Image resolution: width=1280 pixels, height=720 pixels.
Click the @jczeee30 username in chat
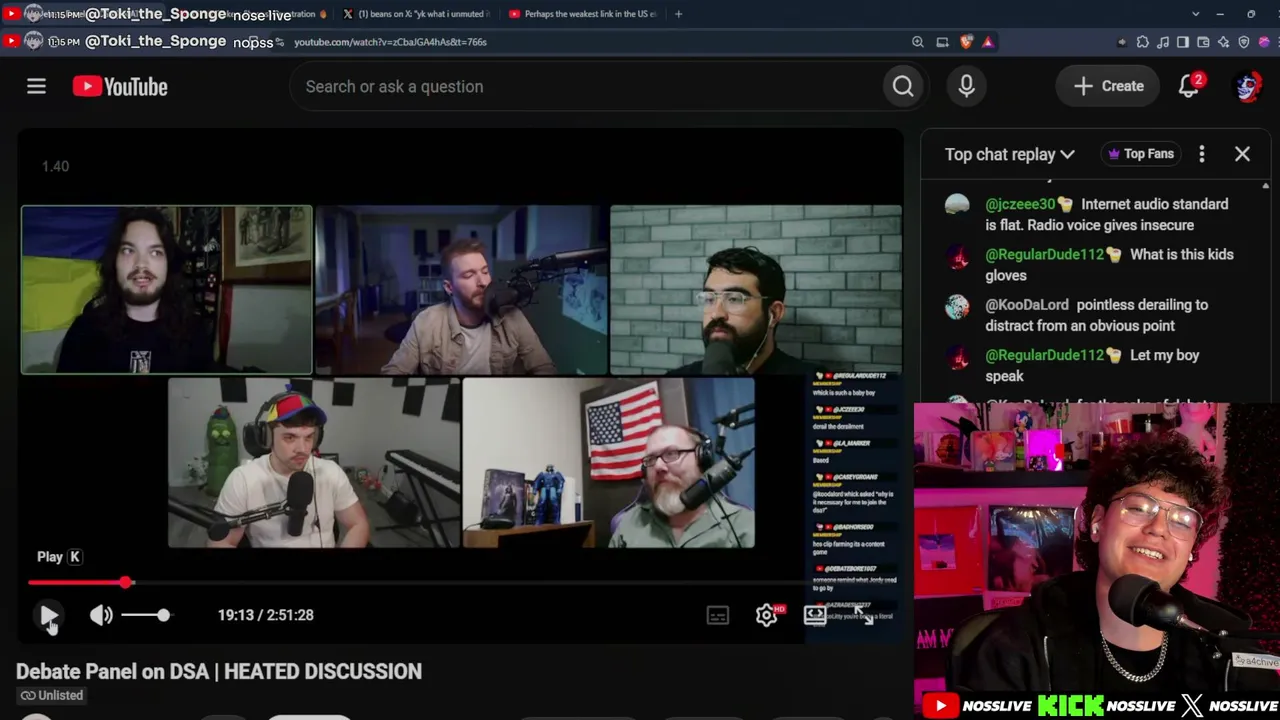tap(1020, 204)
